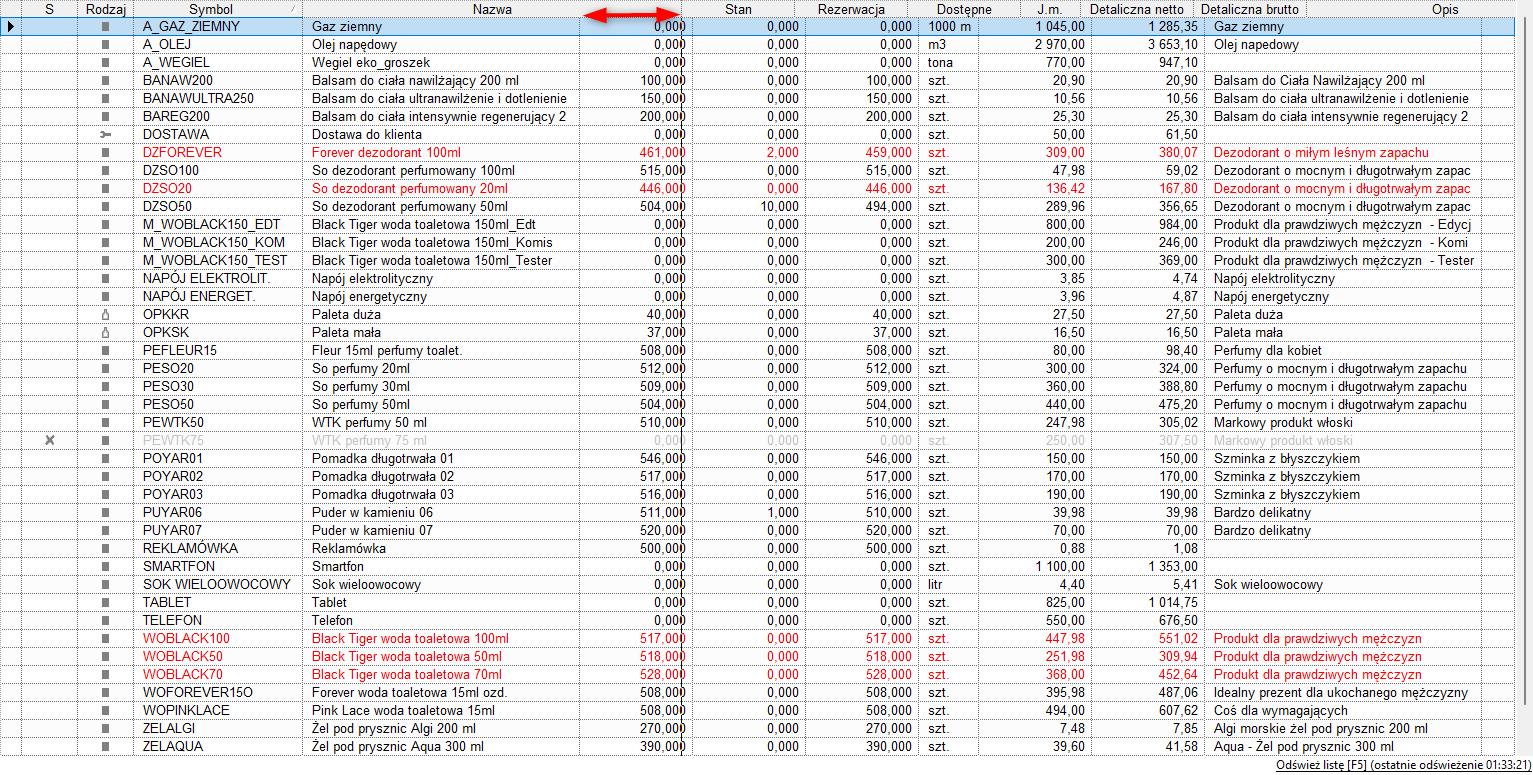The image size is (1533, 775).
Task: Select the PESO30 symbol cell
Action: (219, 386)
